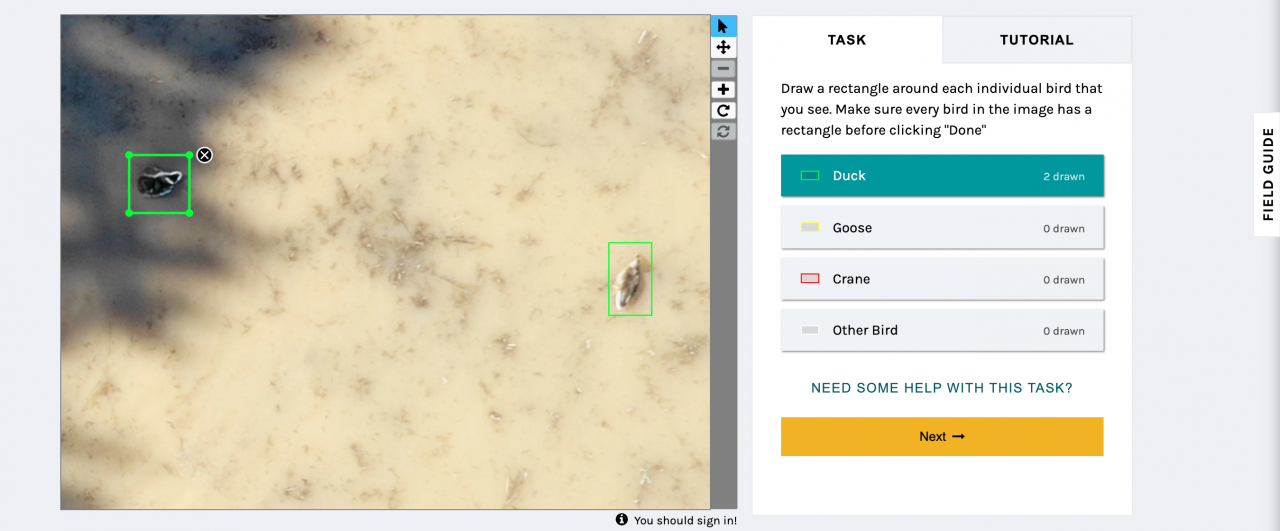Choose the Goose annotation type
Screen dimensions: 1280x531
click(942, 228)
